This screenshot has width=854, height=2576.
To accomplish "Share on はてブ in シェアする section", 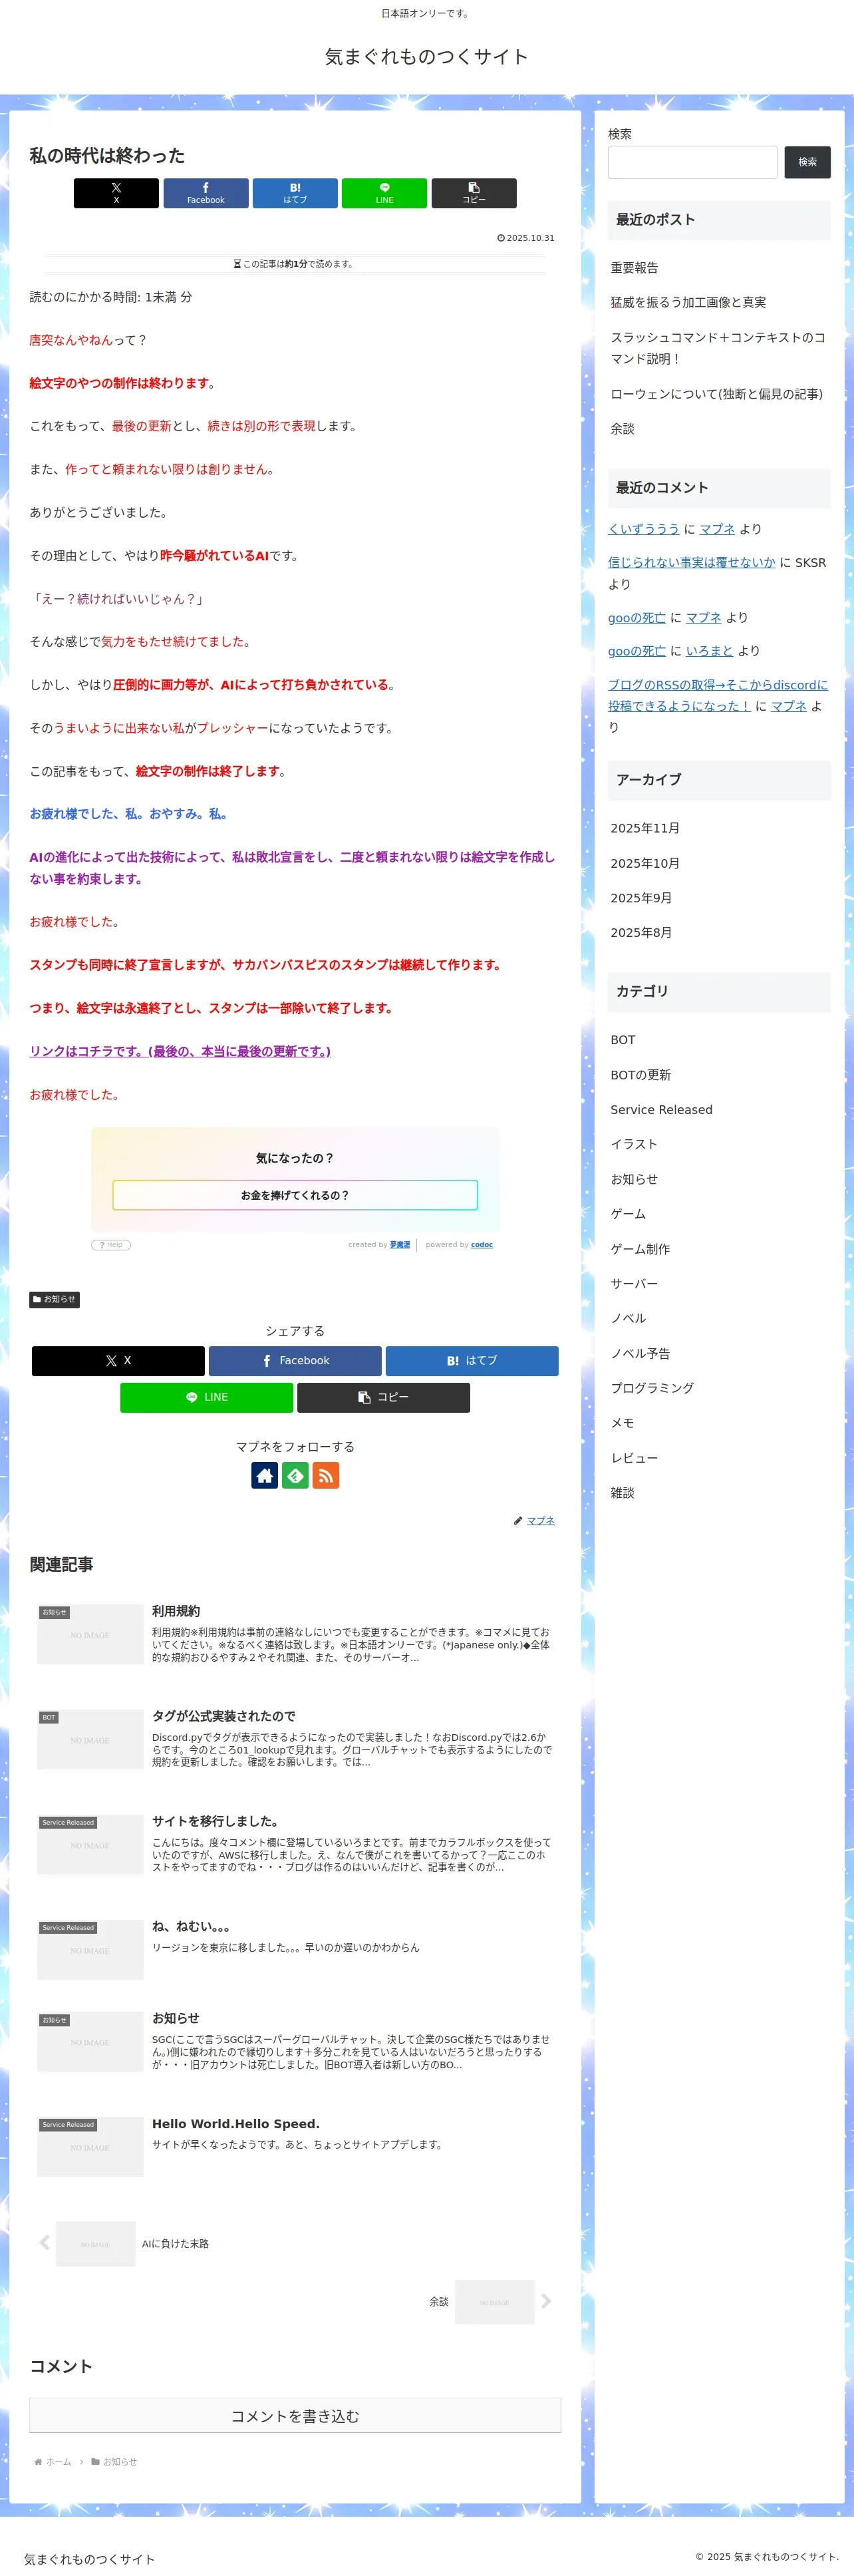I will pos(472,1360).
